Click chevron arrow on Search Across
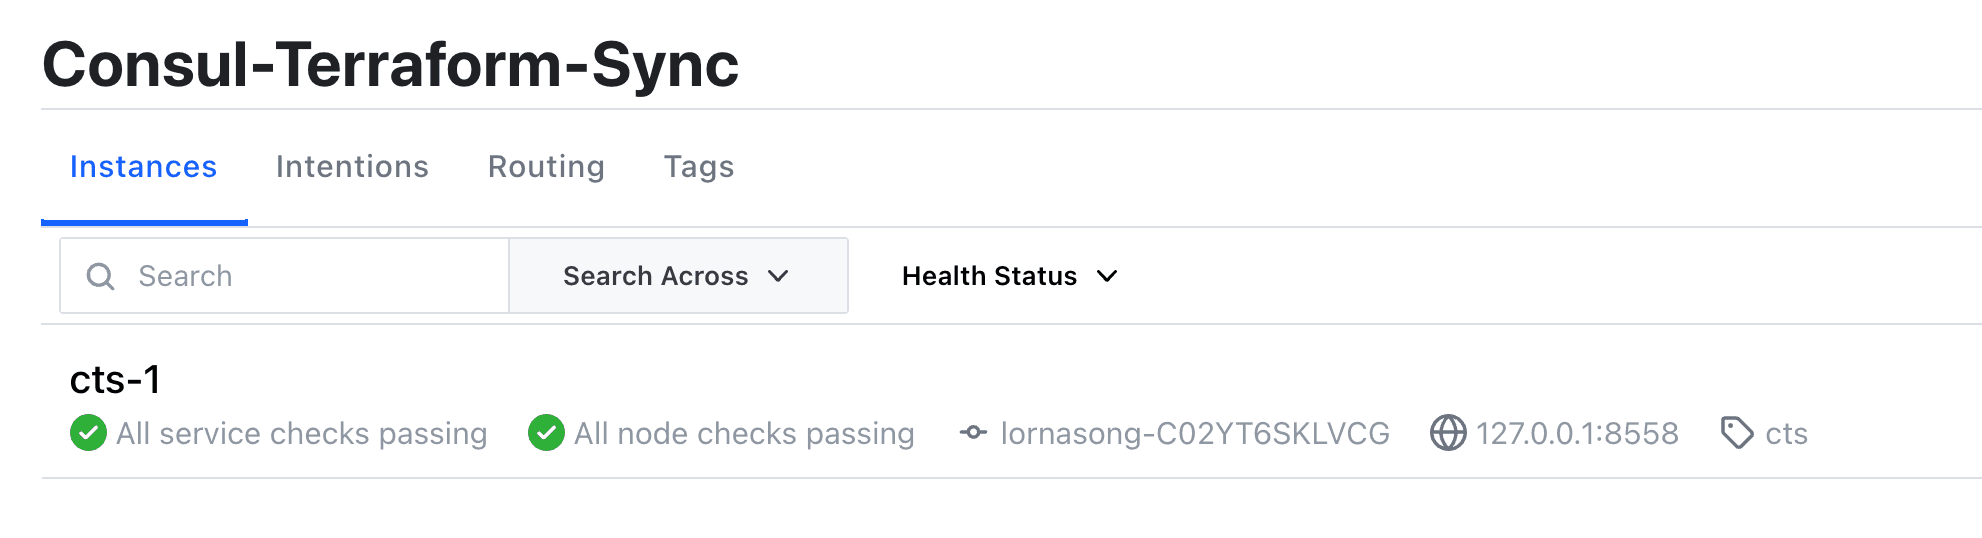 click(778, 276)
